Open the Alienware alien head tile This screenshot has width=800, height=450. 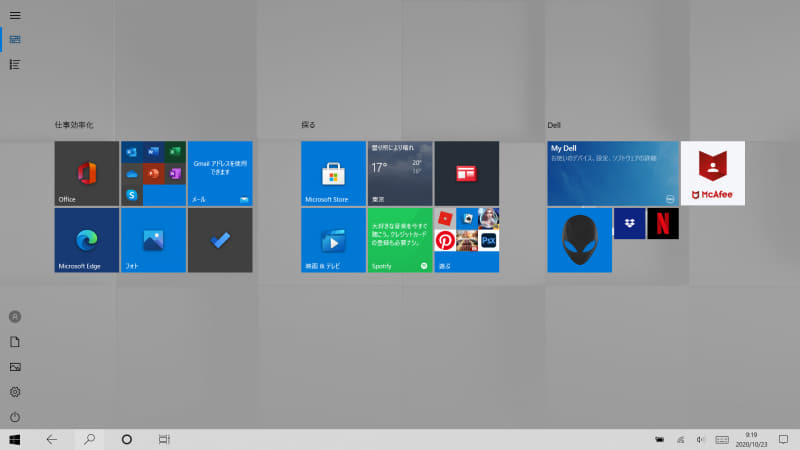pyautogui.click(x=580, y=240)
